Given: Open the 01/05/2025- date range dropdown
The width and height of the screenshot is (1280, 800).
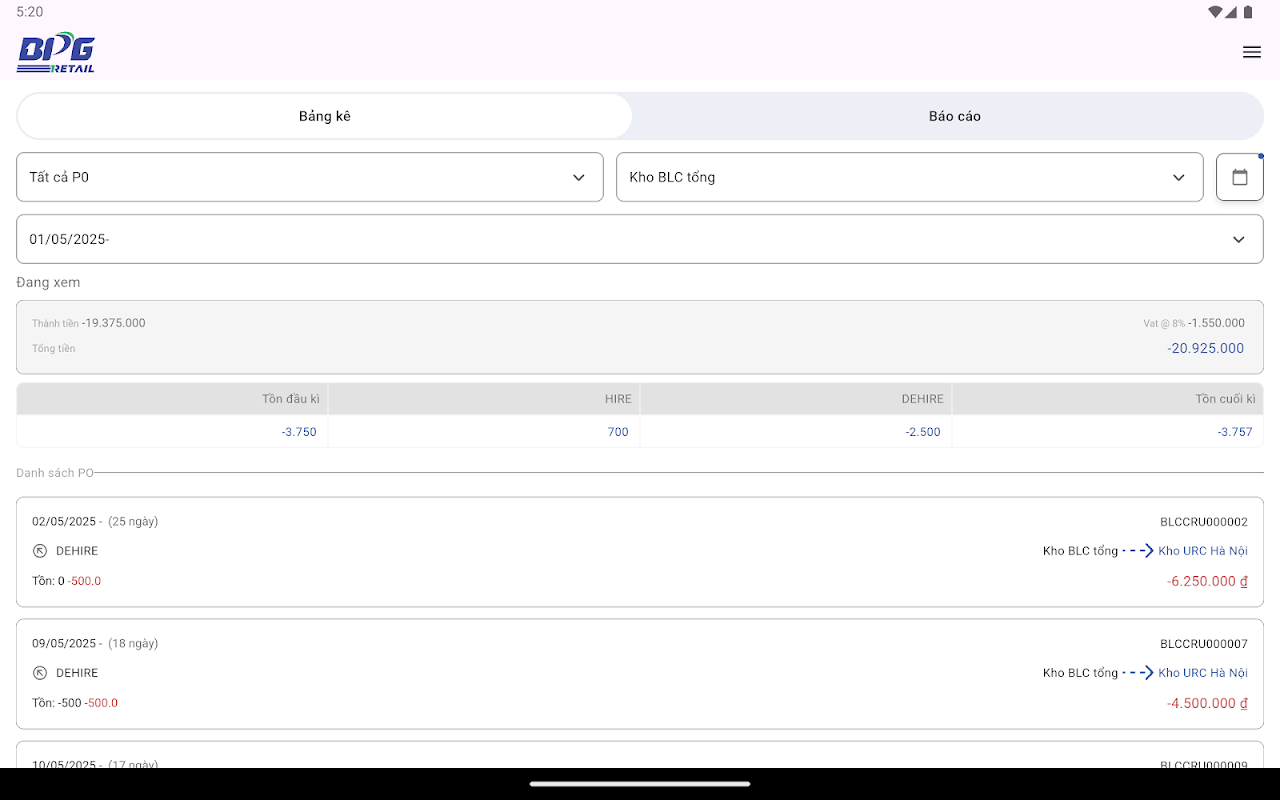Looking at the screenshot, I should (x=640, y=239).
